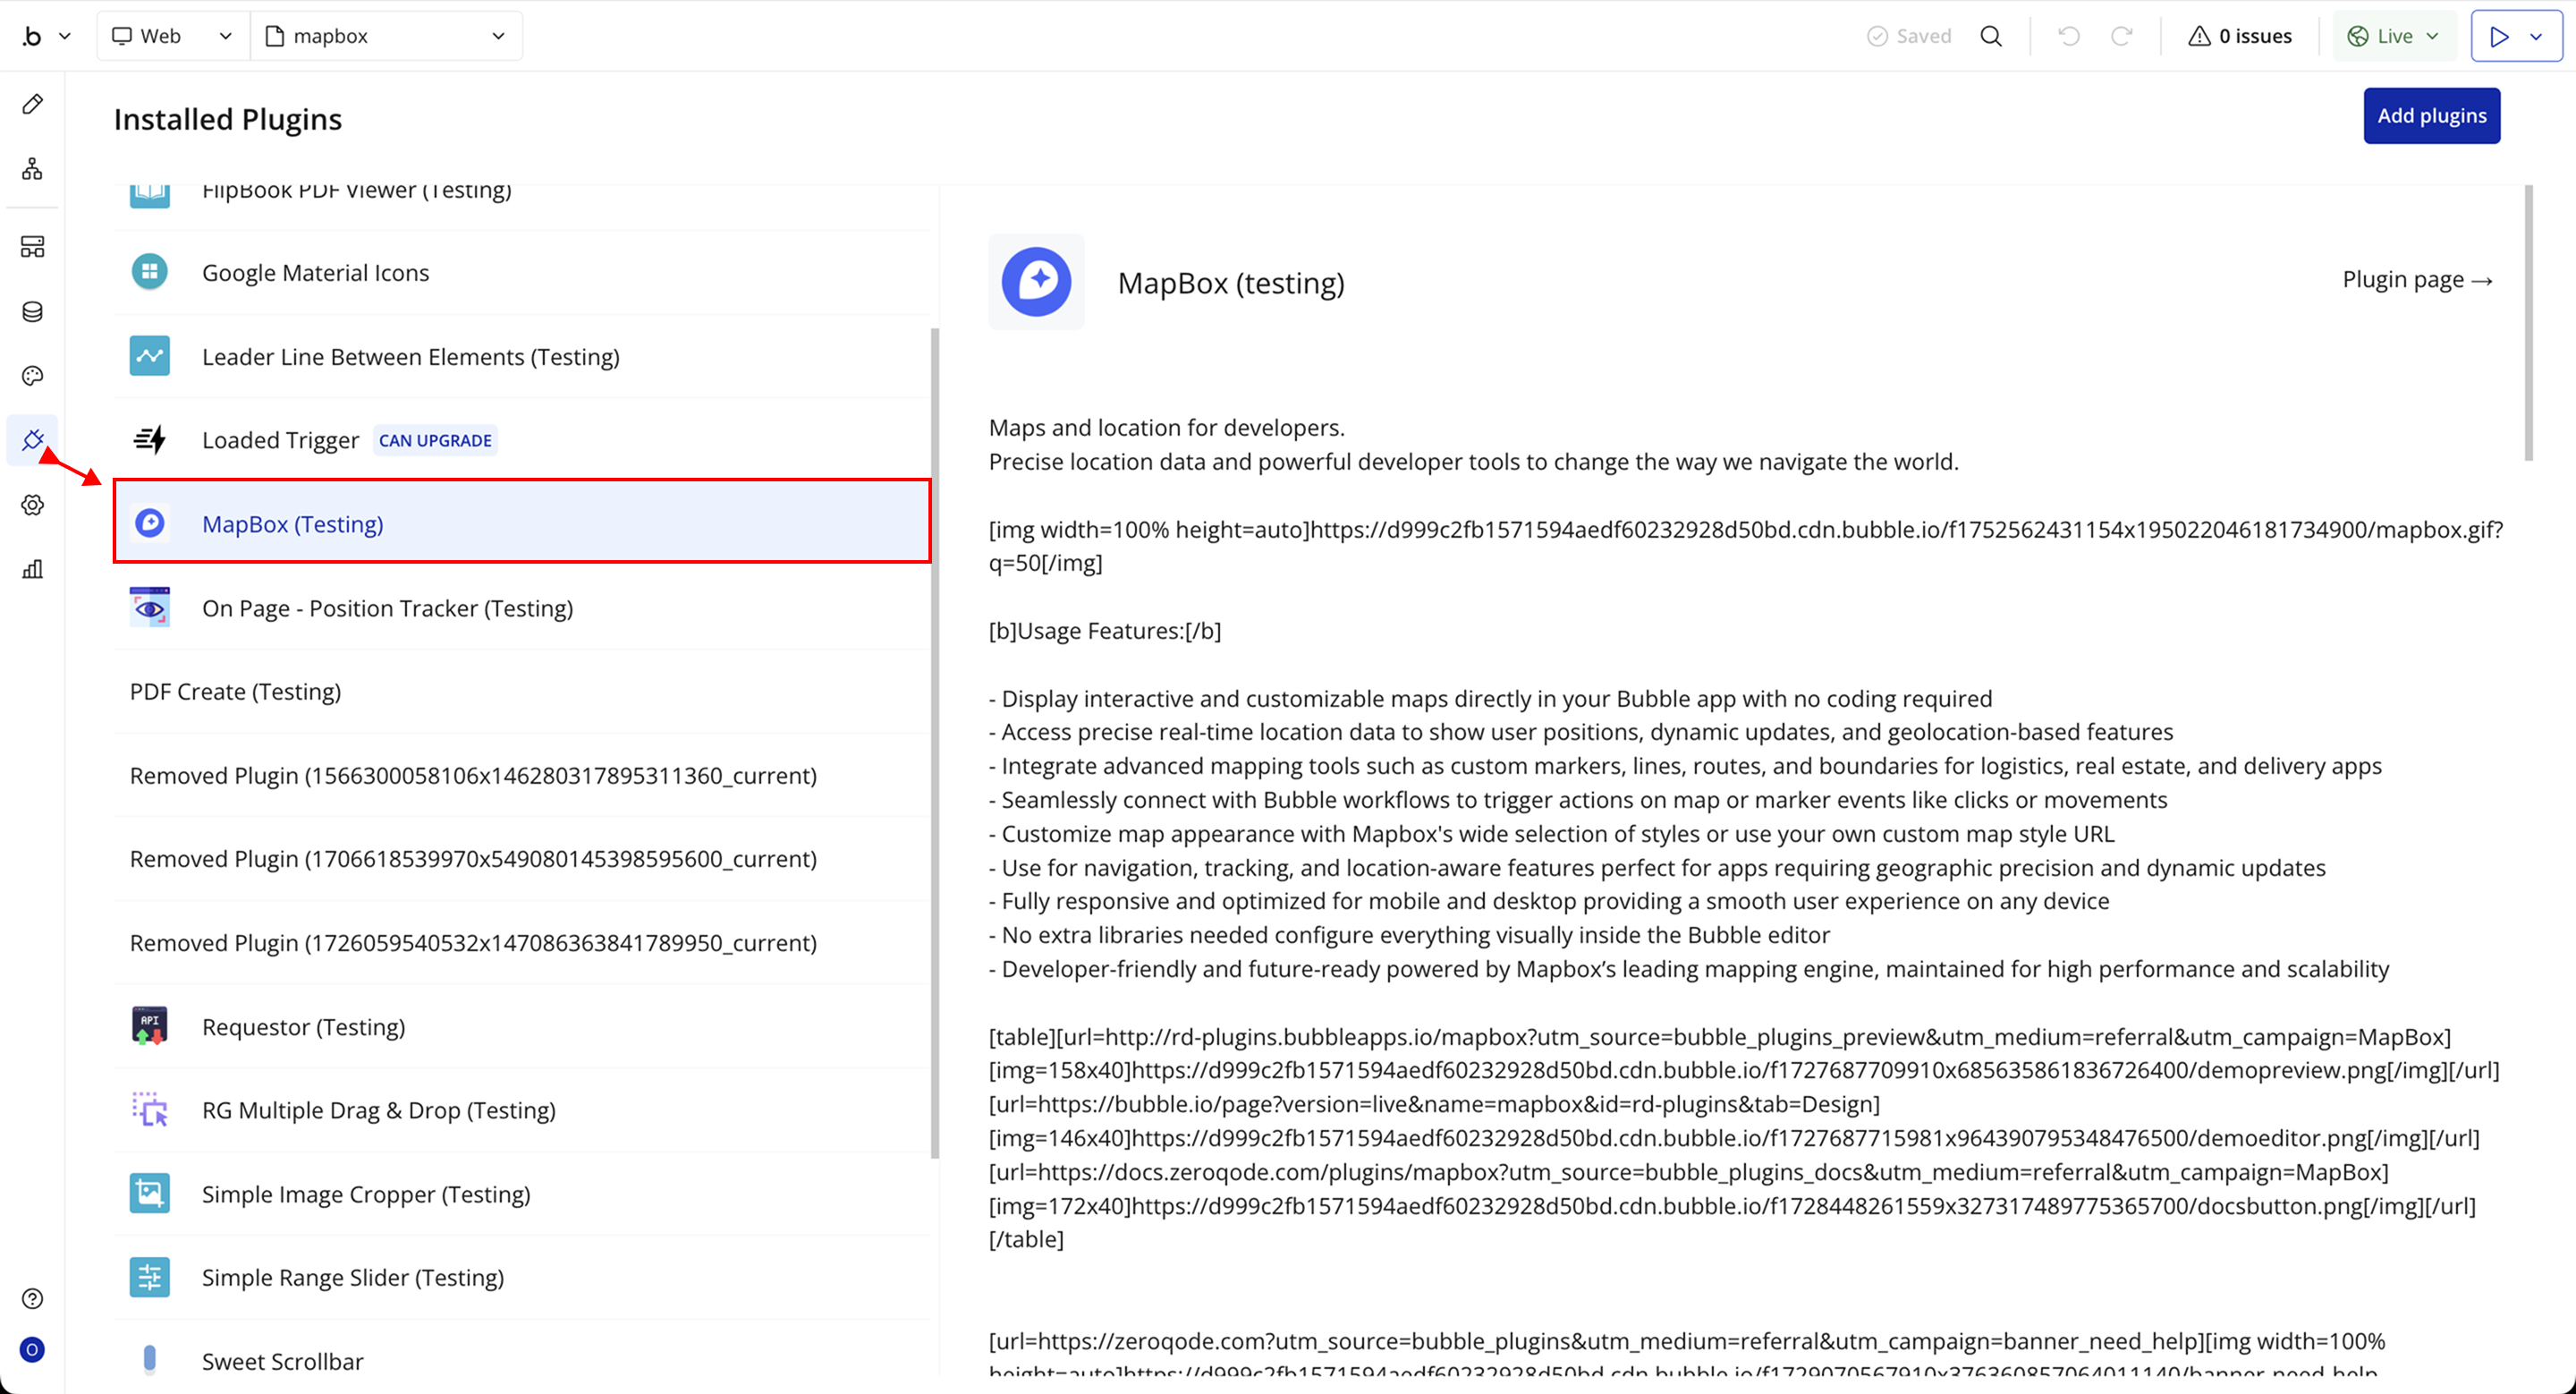Image resolution: width=2576 pixels, height=1394 pixels.
Task: Select Requestor (Testing) plugin entry
Action: pos(303,1026)
